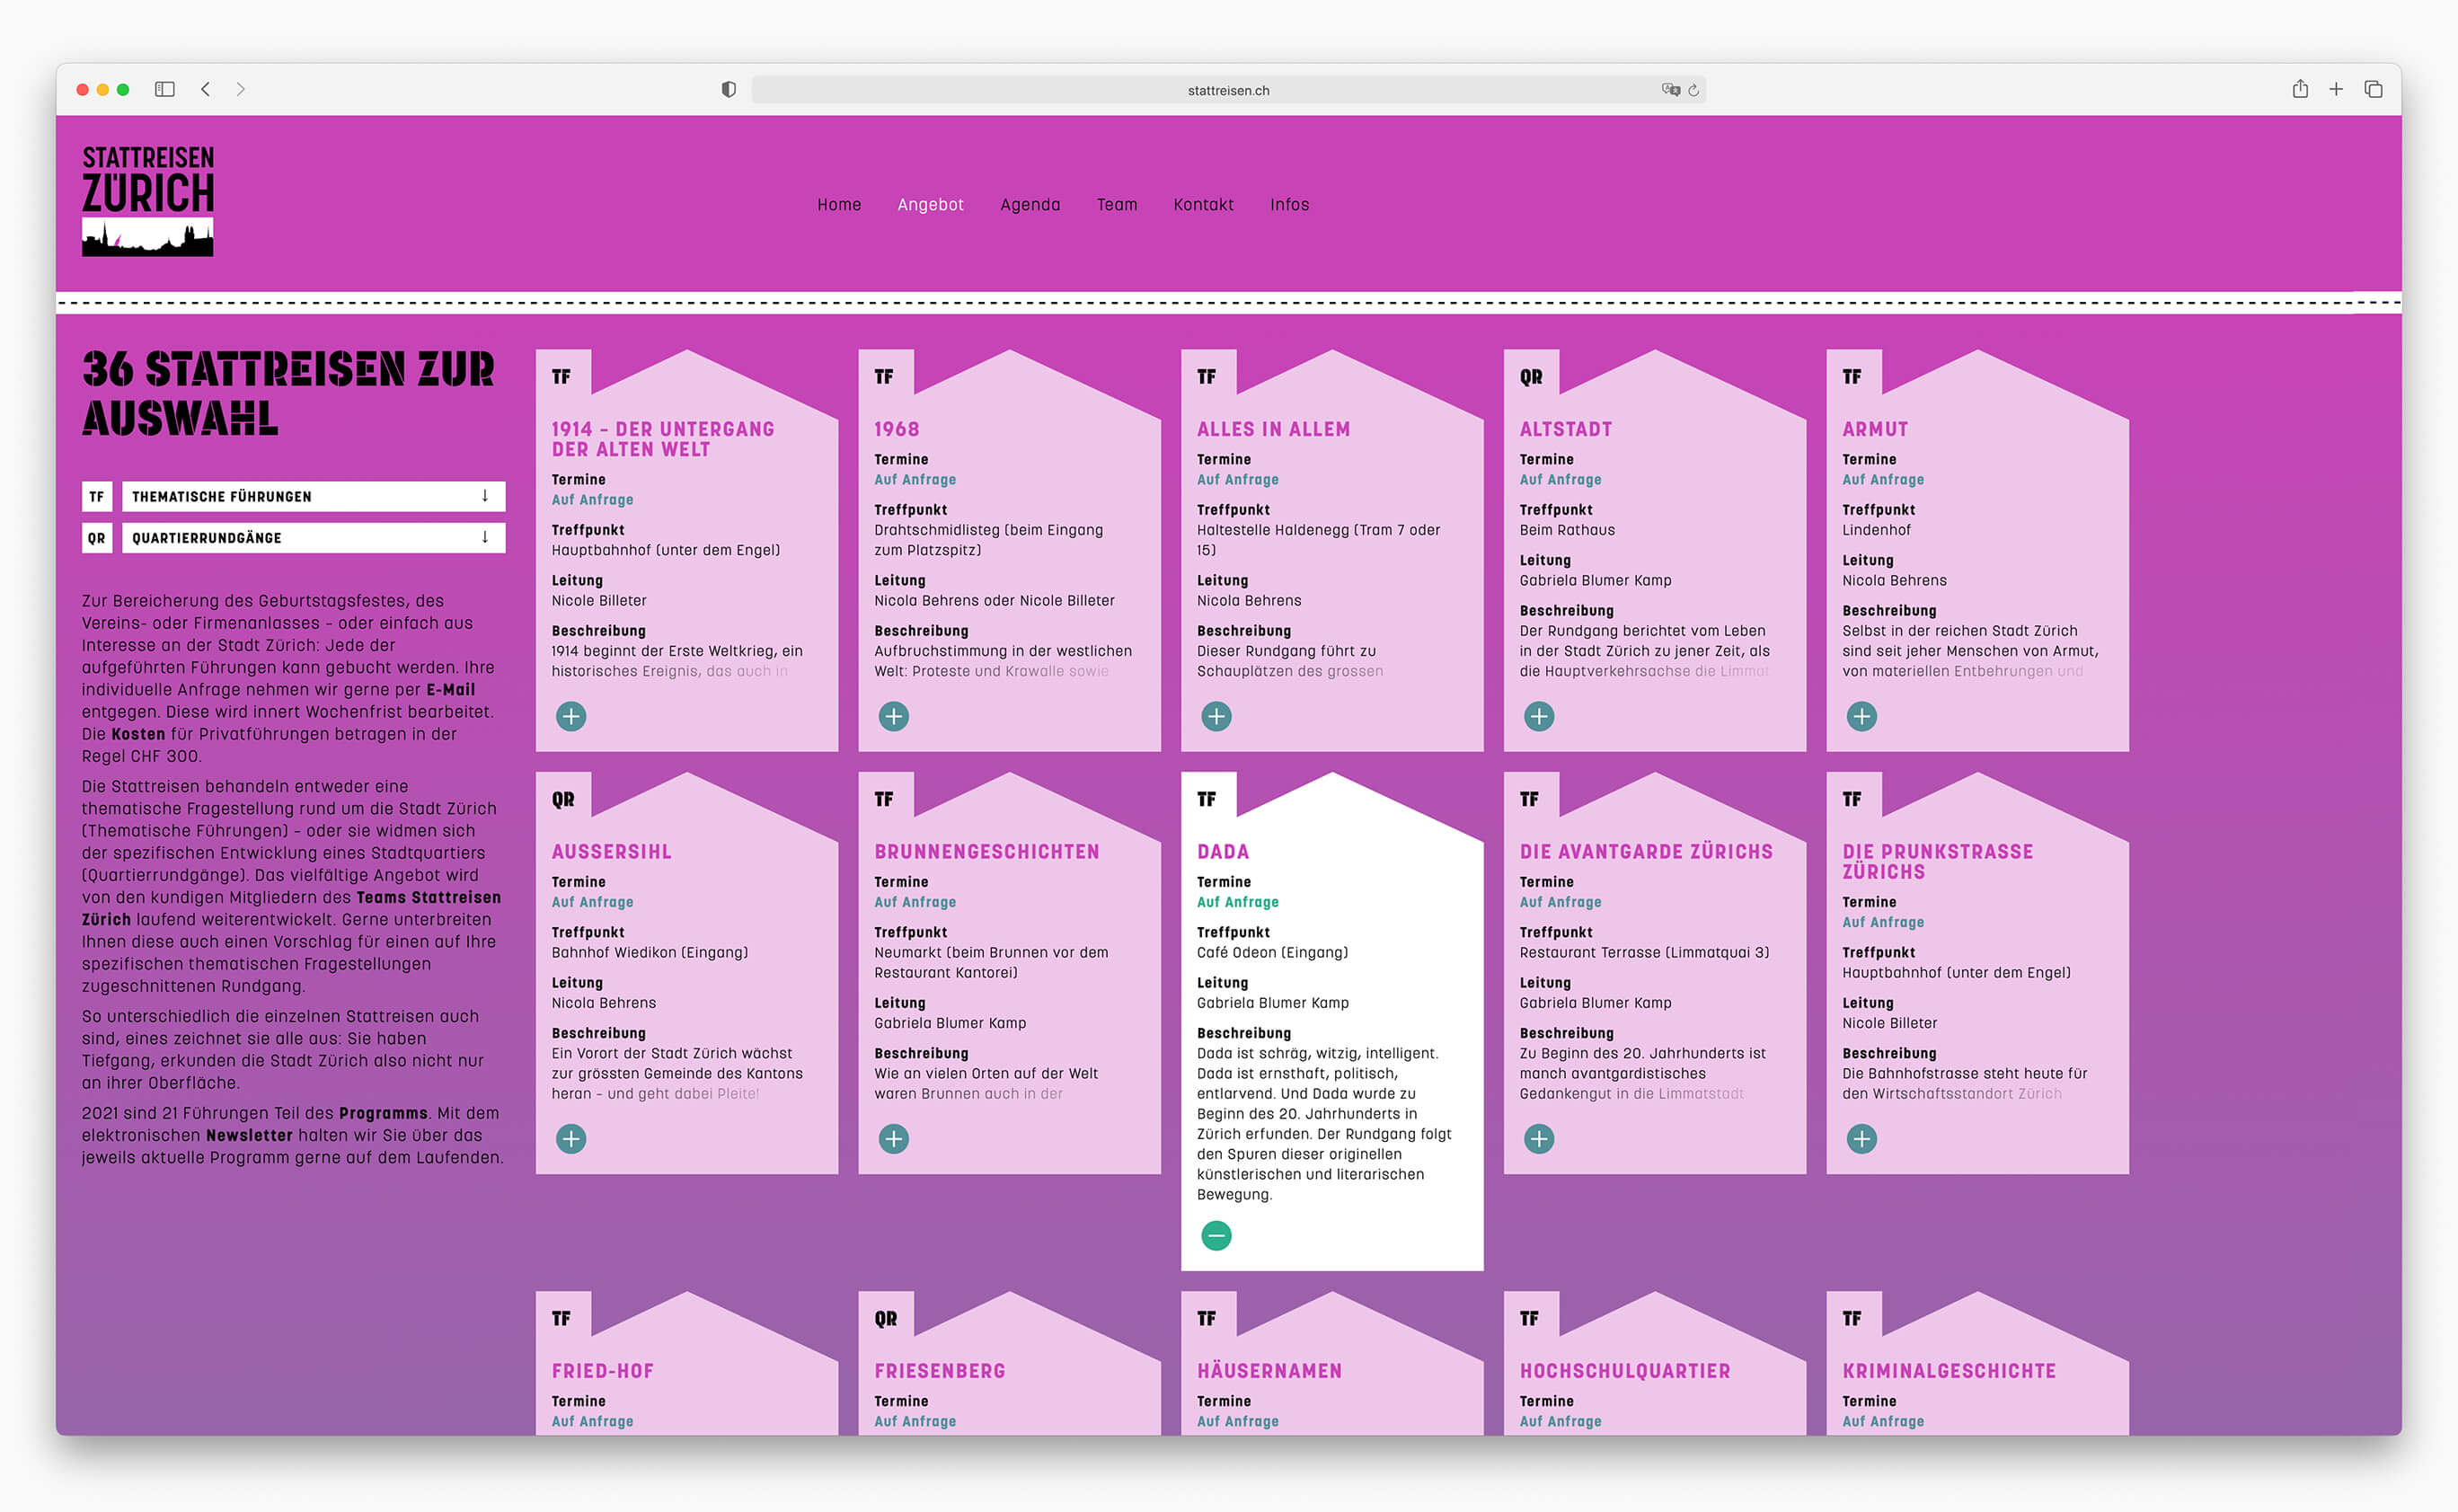Open Agenda menu item
The height and width of the screenshot is (1512, 2458).
(1030, 204)
